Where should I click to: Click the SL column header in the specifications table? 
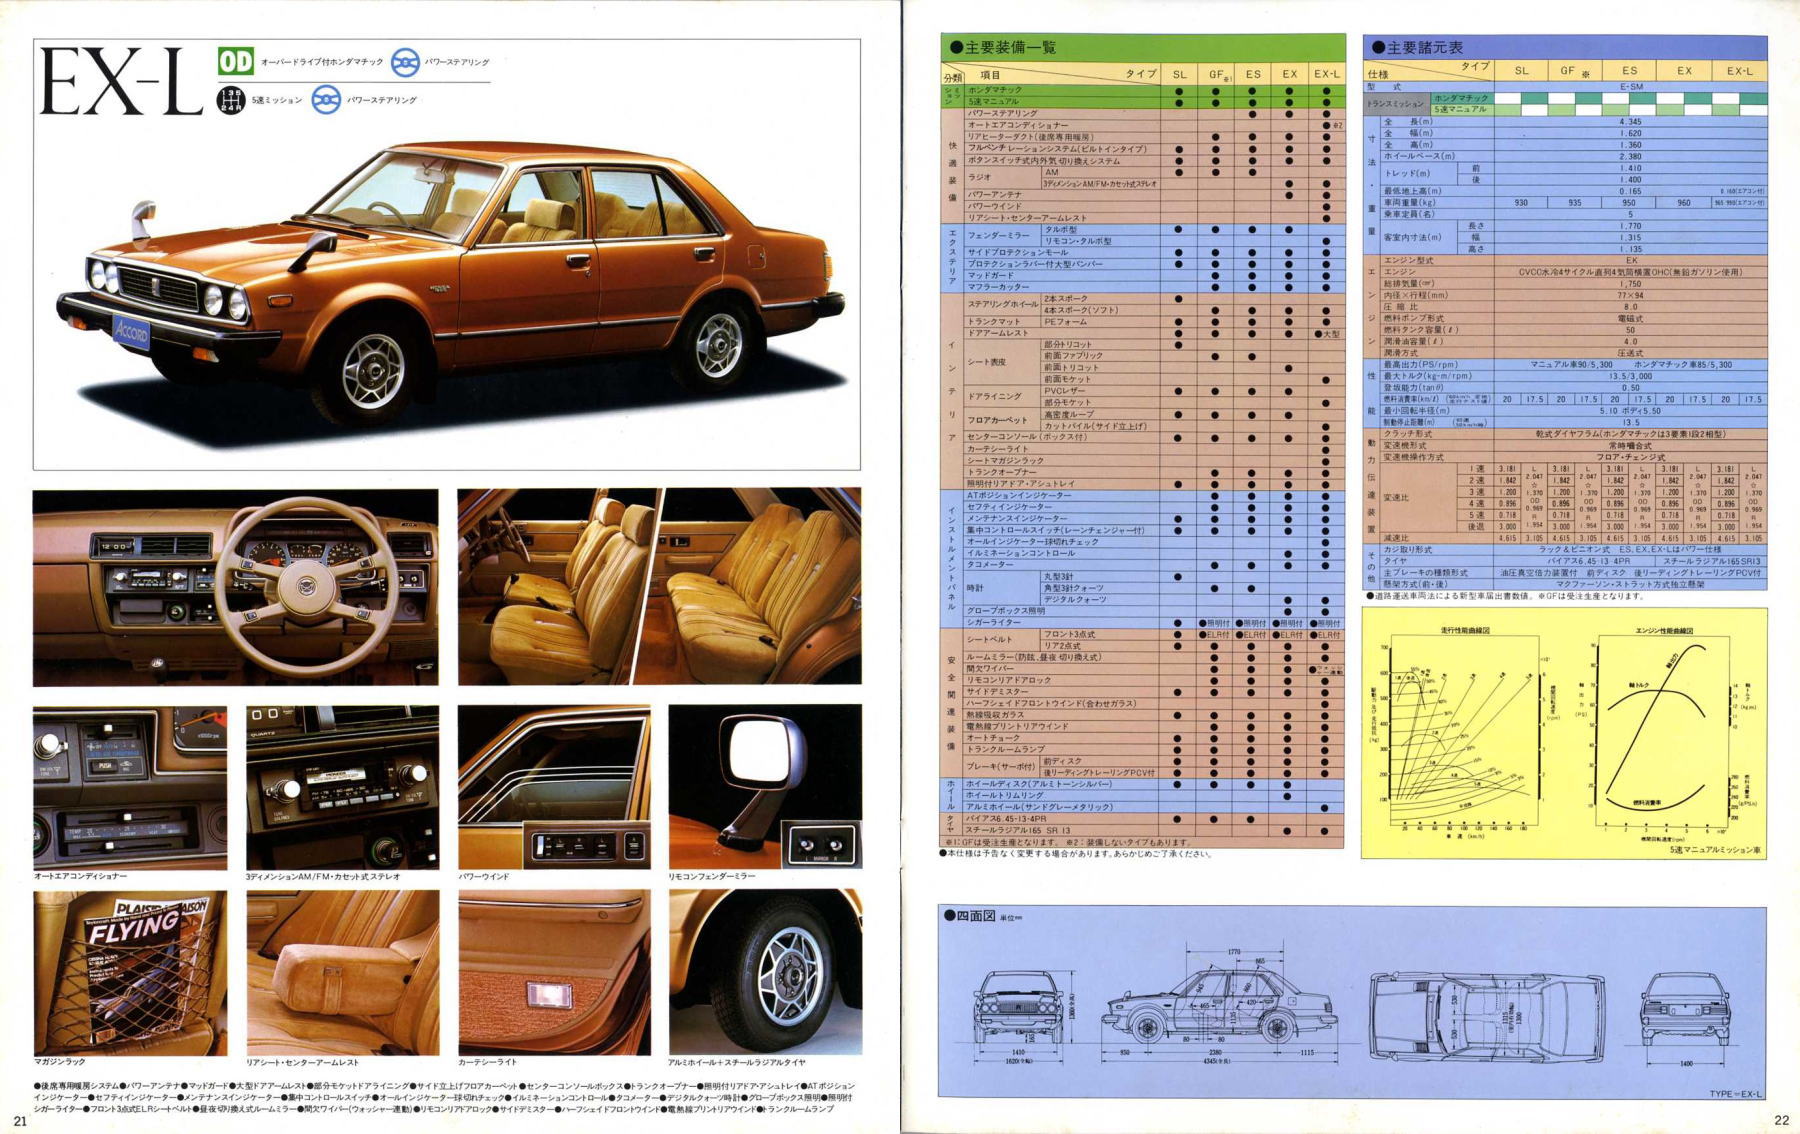click(x=1521, y=71)
